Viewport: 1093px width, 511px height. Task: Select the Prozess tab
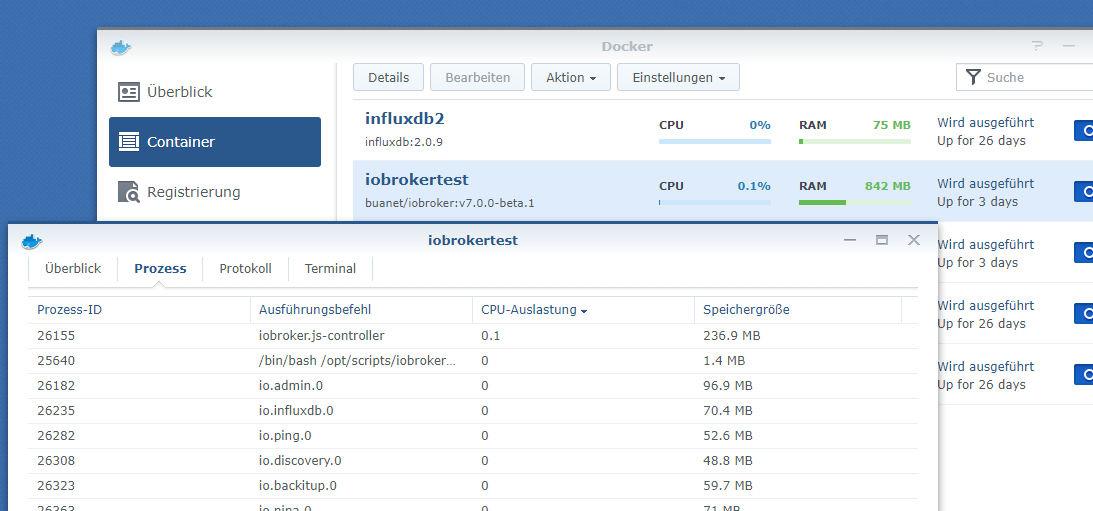pos(160,268)
